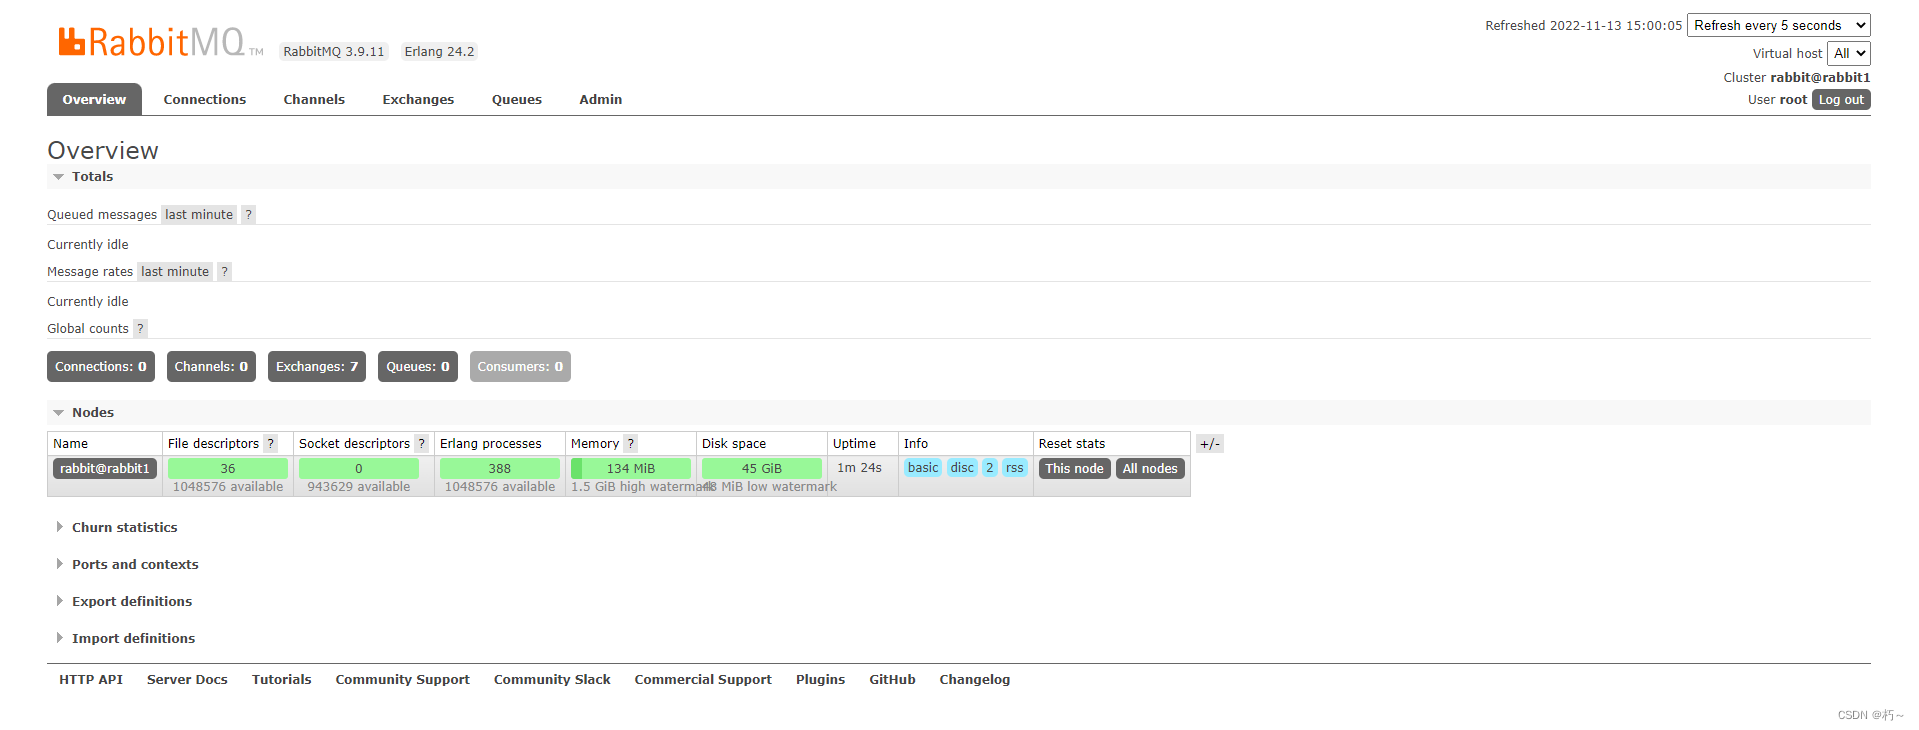Open the Changelog link
Viewport: 1919px width, 730px height.
(x=975, y=679)
